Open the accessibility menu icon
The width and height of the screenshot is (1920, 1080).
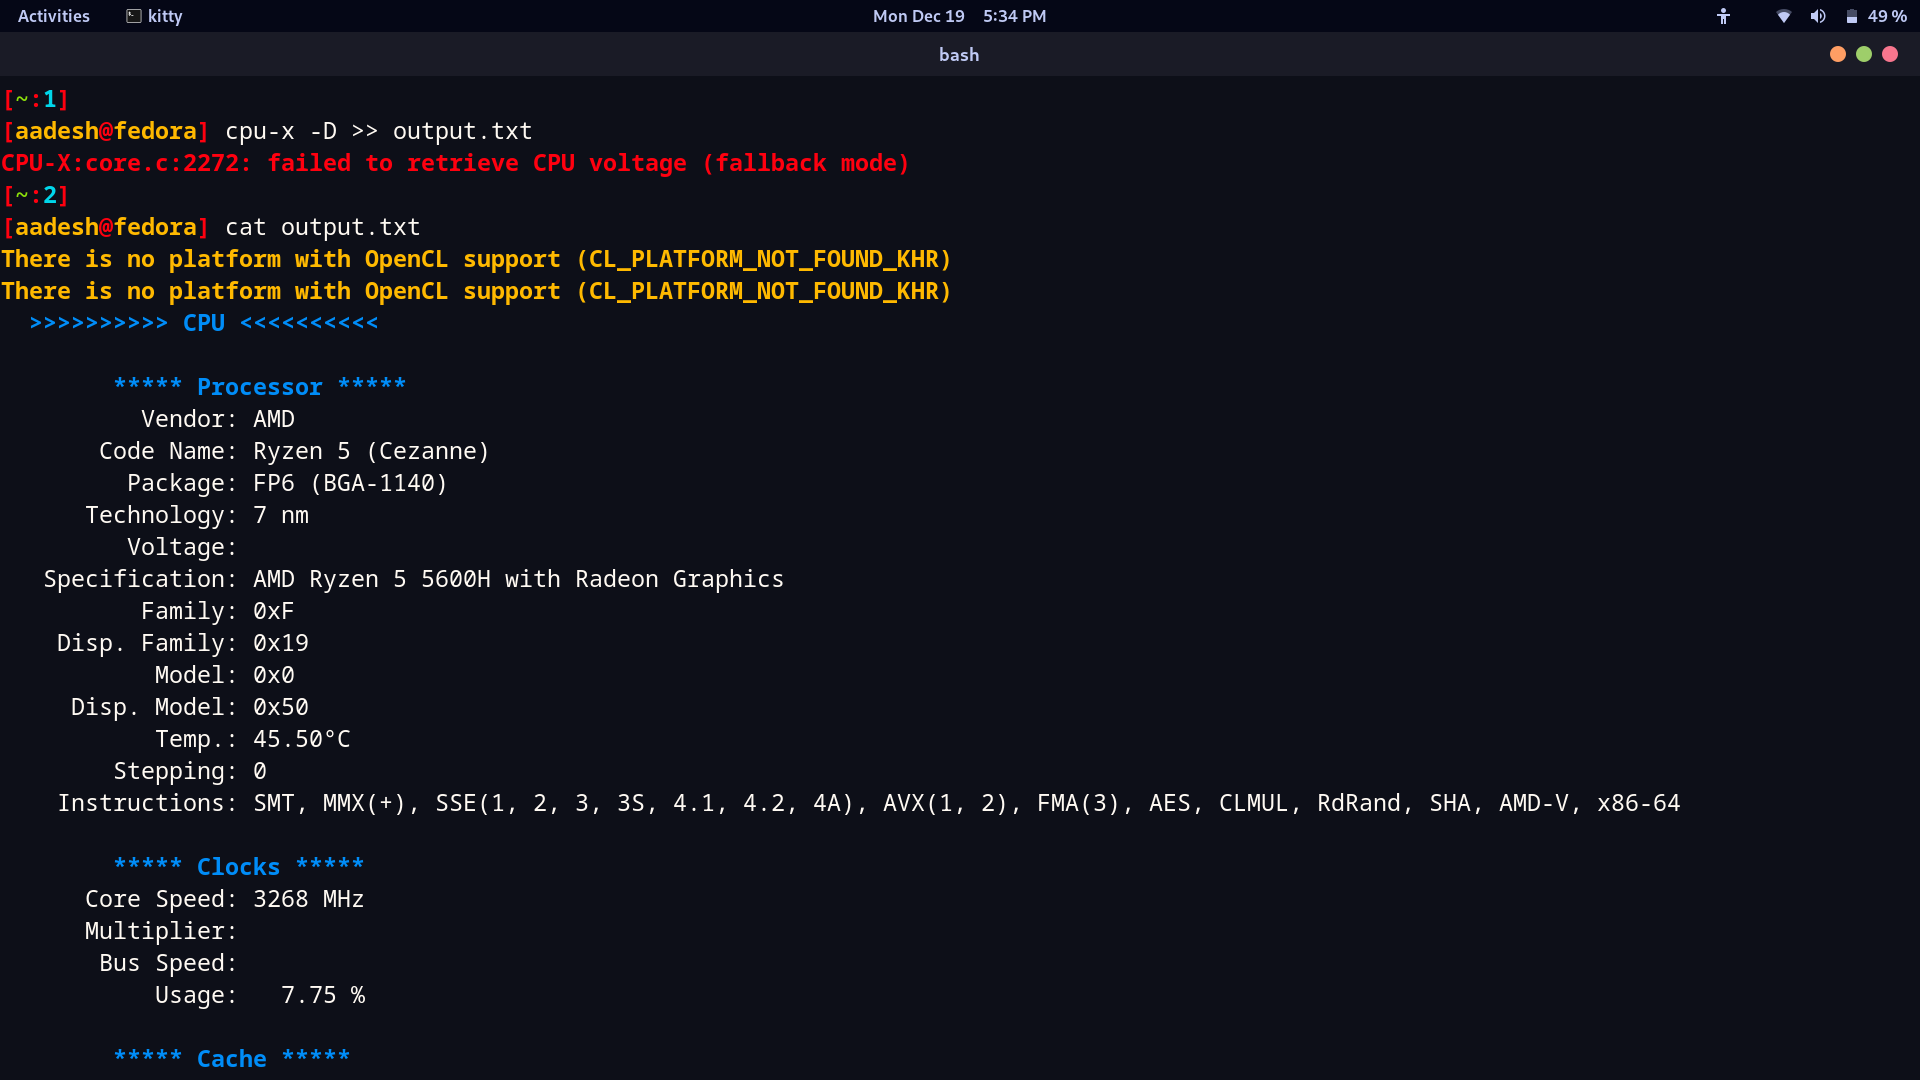1724,16
